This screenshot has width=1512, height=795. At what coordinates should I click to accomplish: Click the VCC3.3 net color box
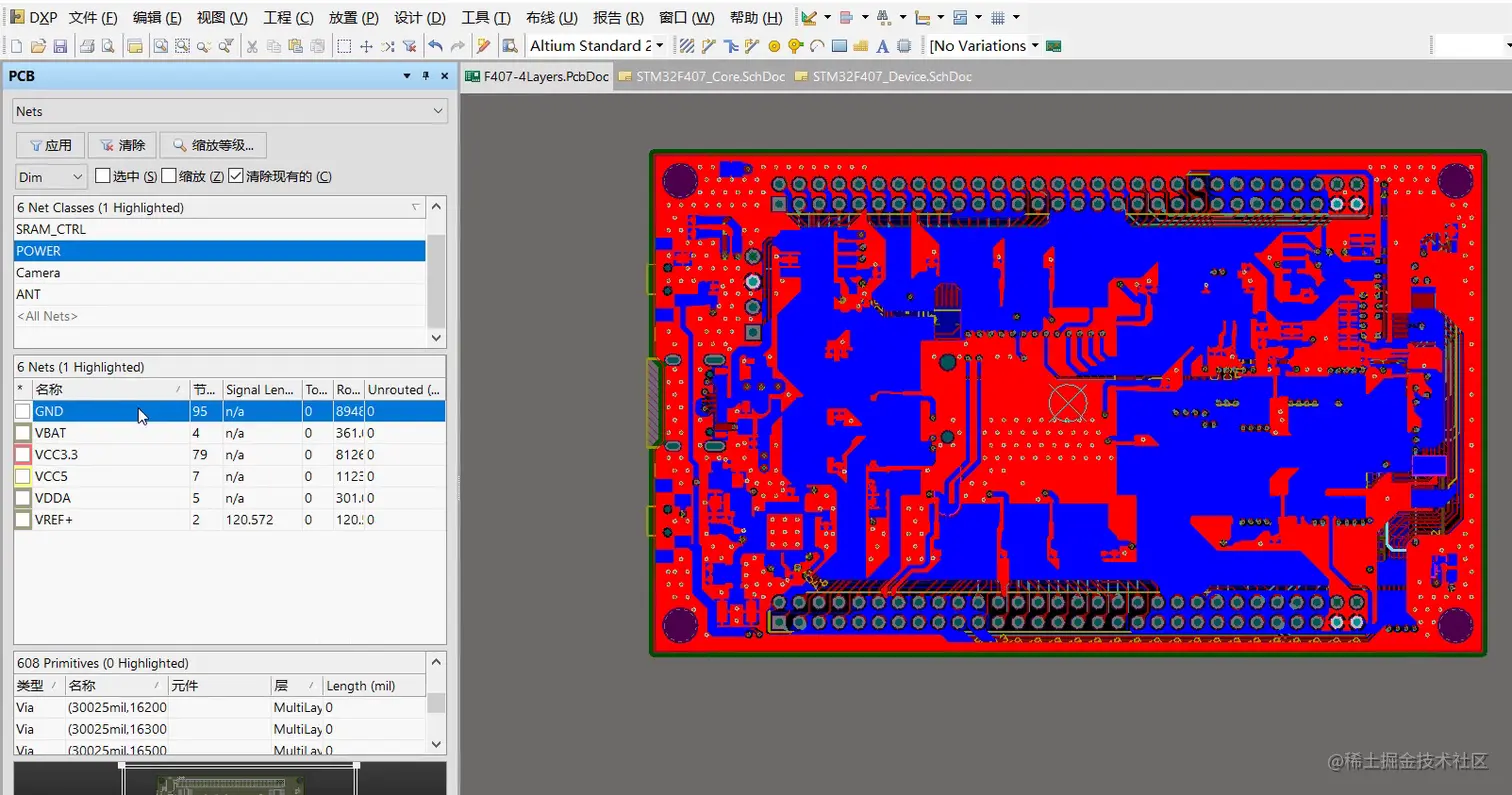coord(23,454)
